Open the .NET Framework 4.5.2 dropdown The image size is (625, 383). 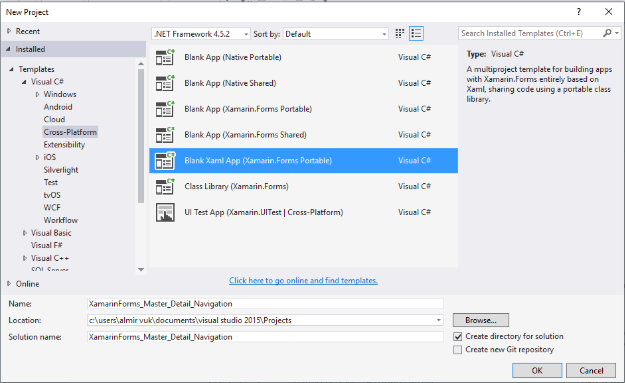(201, 34)
